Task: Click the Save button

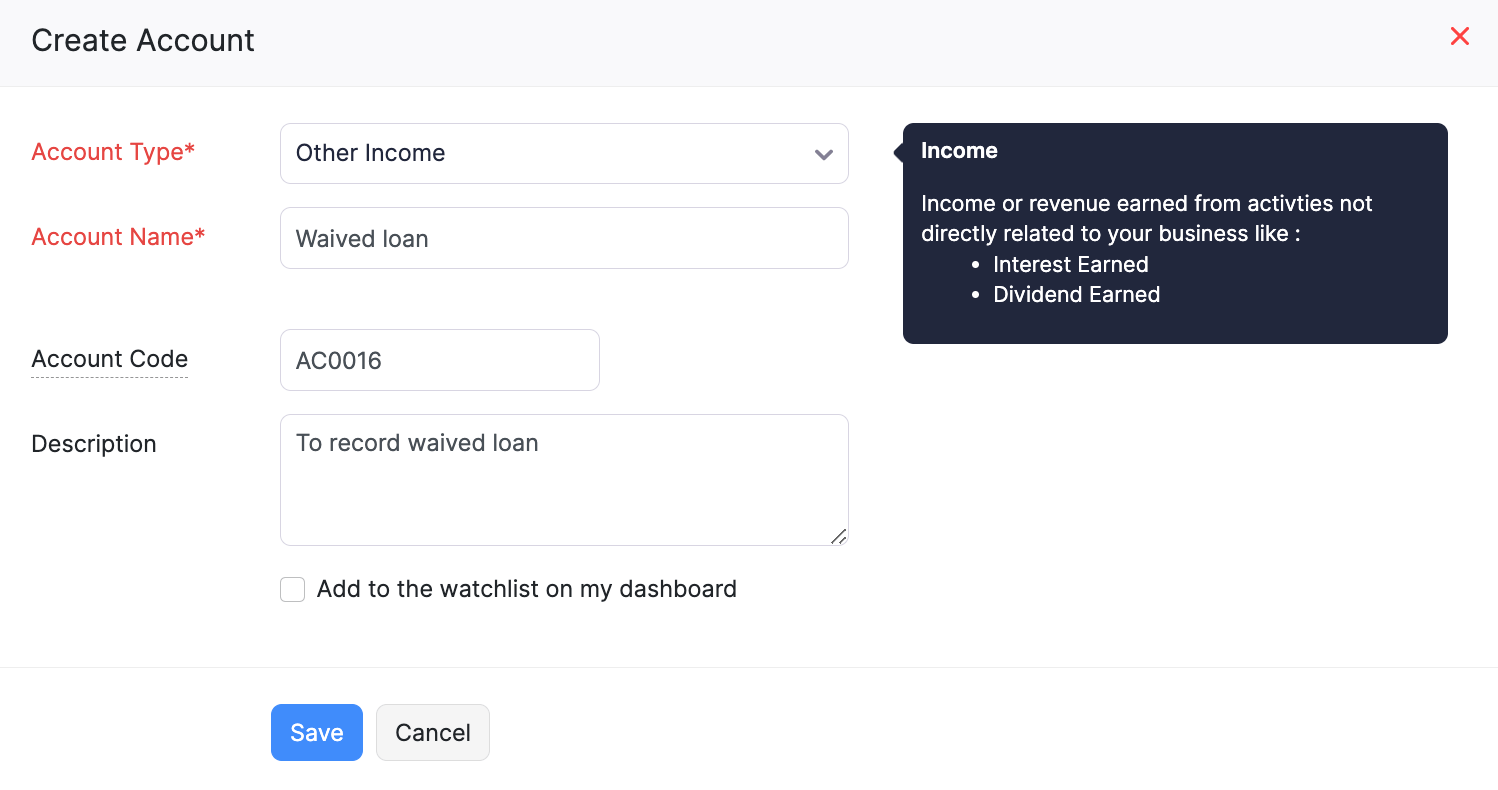Action: click(x=316, y=732)
